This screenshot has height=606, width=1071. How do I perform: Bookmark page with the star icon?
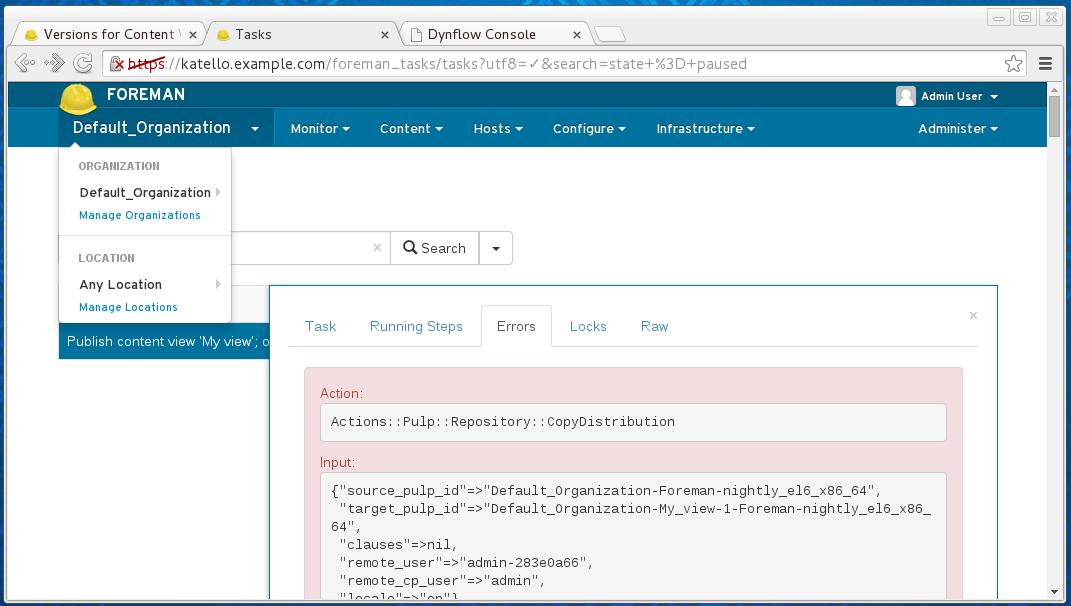click(1014, 64)
